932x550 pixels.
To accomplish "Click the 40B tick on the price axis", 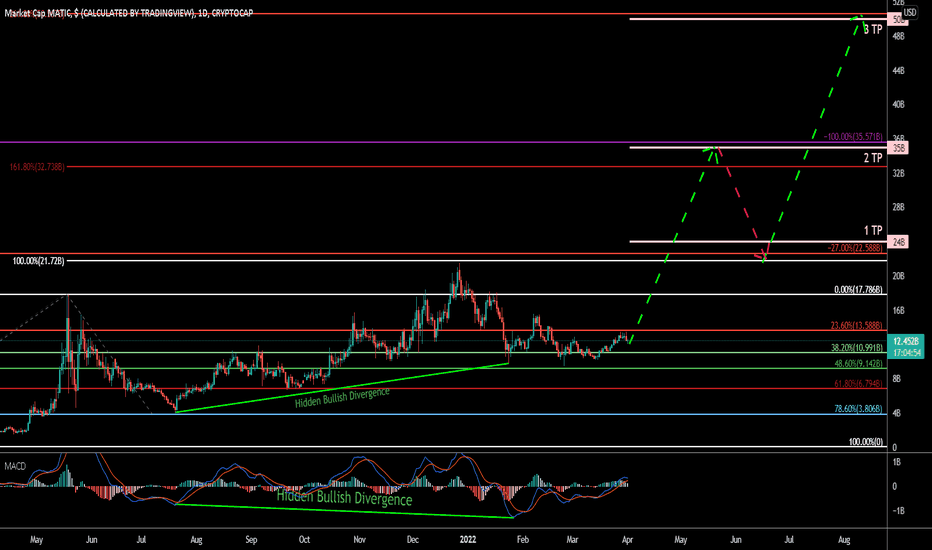I will click(x=898, y=105).
